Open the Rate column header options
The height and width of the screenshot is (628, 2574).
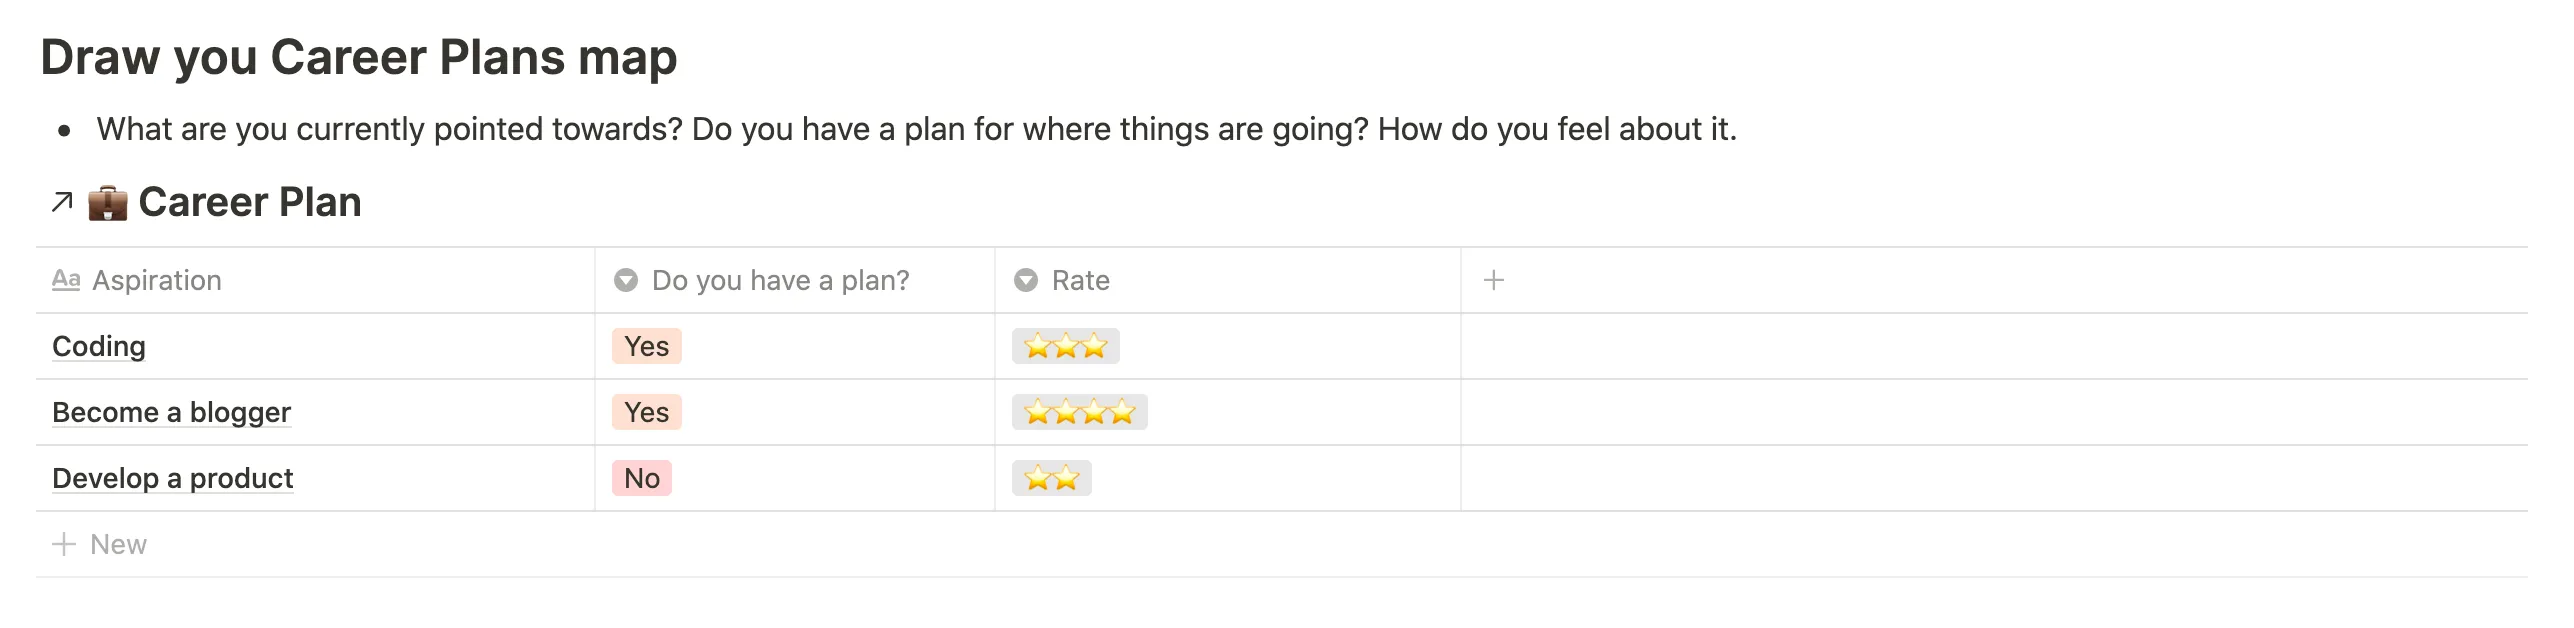1079,281
